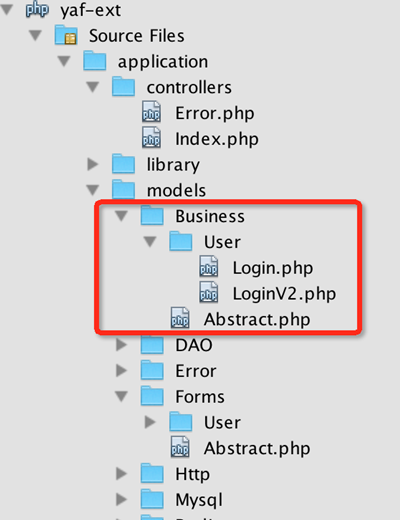Screen dimensions: 400x520
Task: Expand the User folder under Forms
Action: click(150, 422)
